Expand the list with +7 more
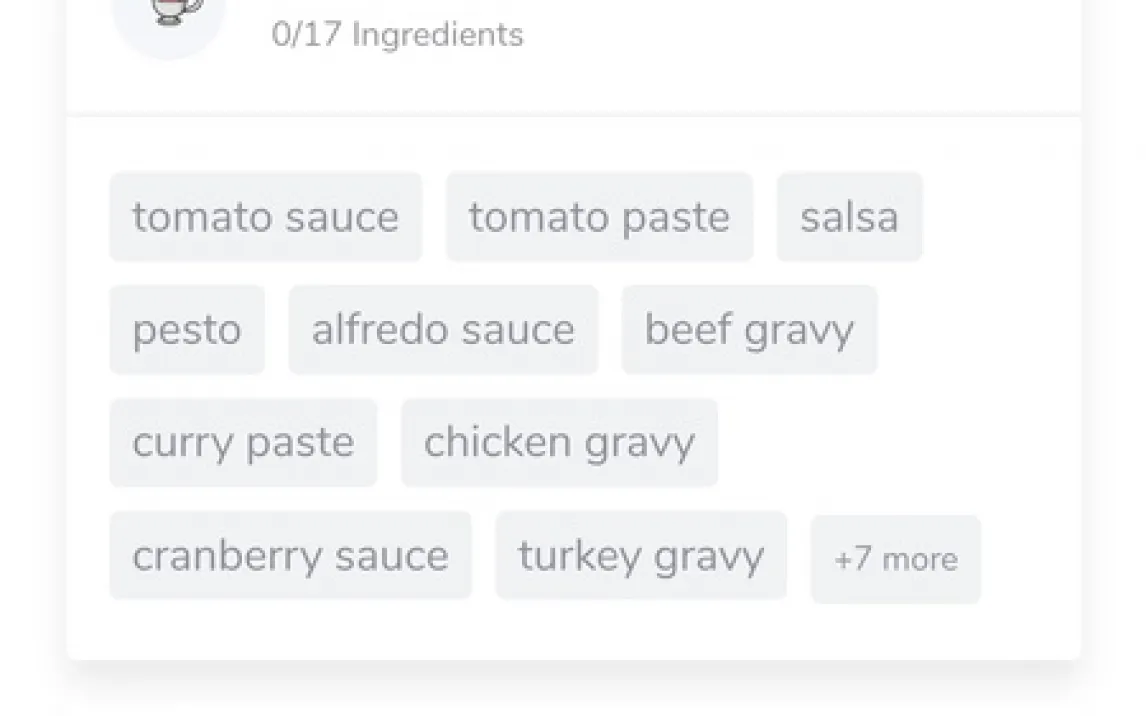The image size is (1146, 716). pyautogui.click(x=895, y=559)
